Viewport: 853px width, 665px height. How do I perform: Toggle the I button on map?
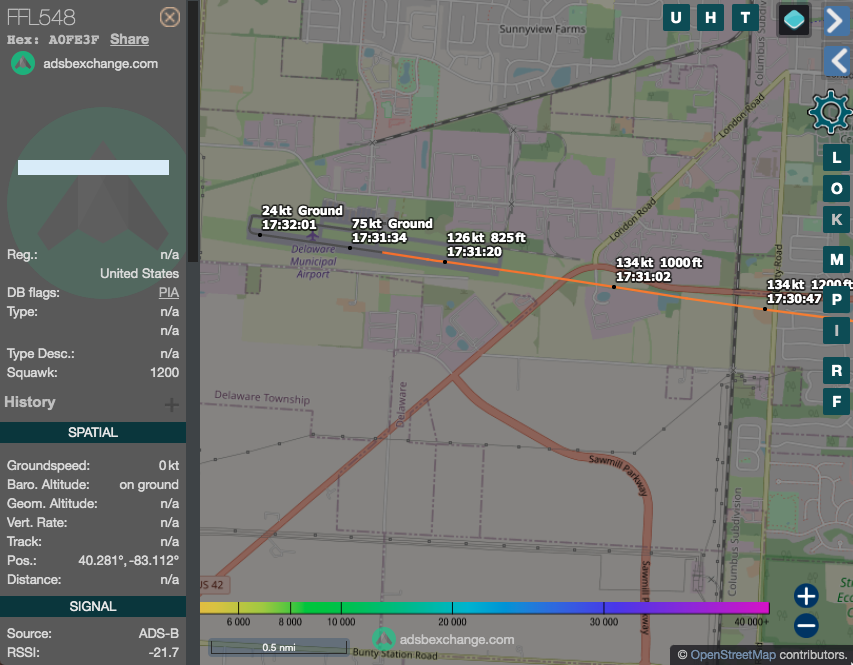836,330
